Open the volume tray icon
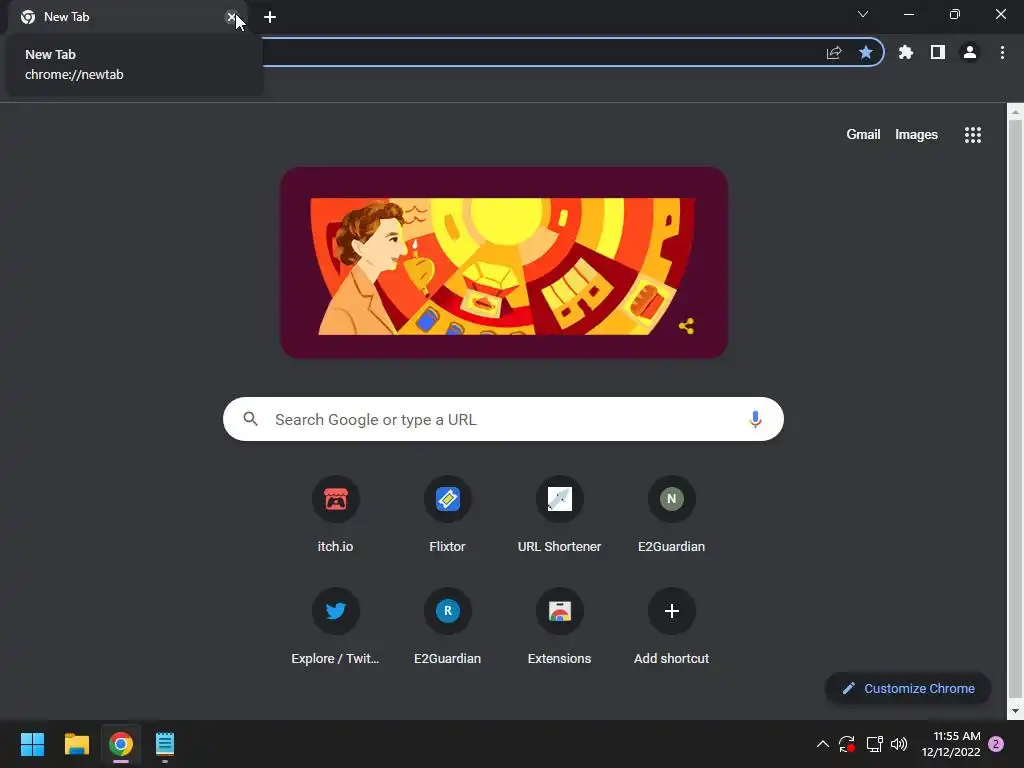The image size is (1024, 768). point(899,744)
